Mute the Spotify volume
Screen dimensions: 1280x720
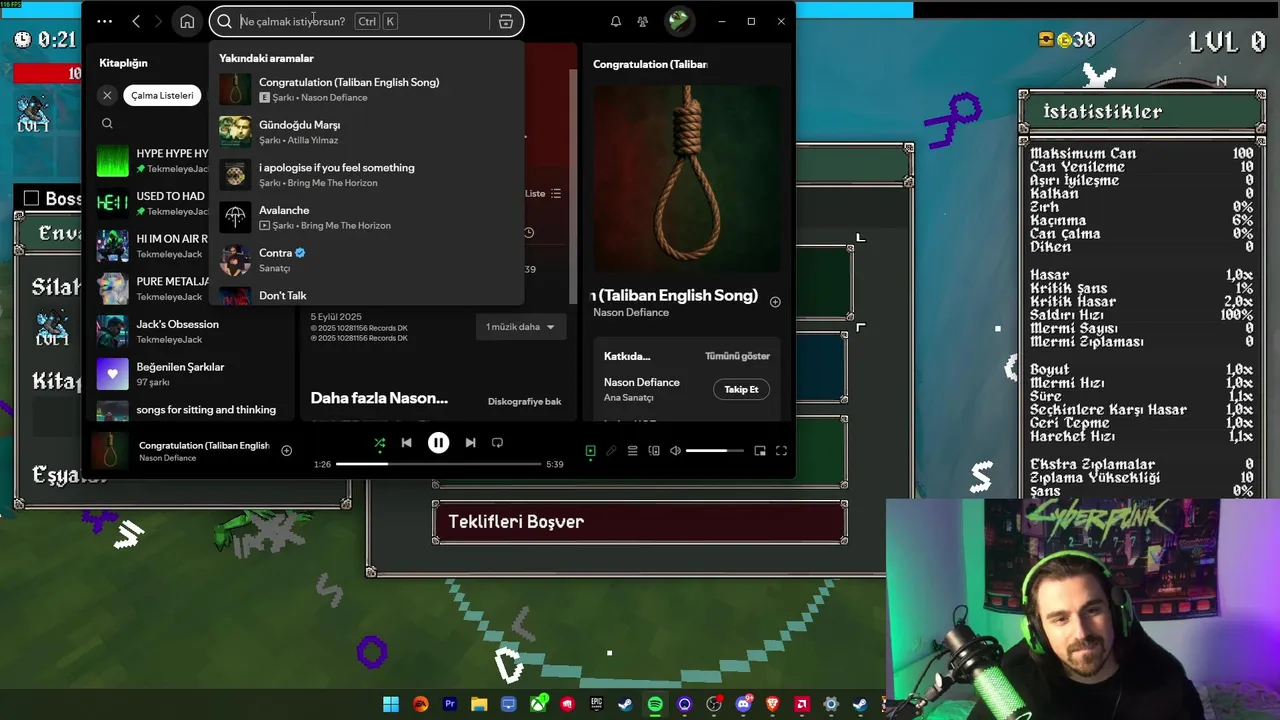(x=675, y=451)
